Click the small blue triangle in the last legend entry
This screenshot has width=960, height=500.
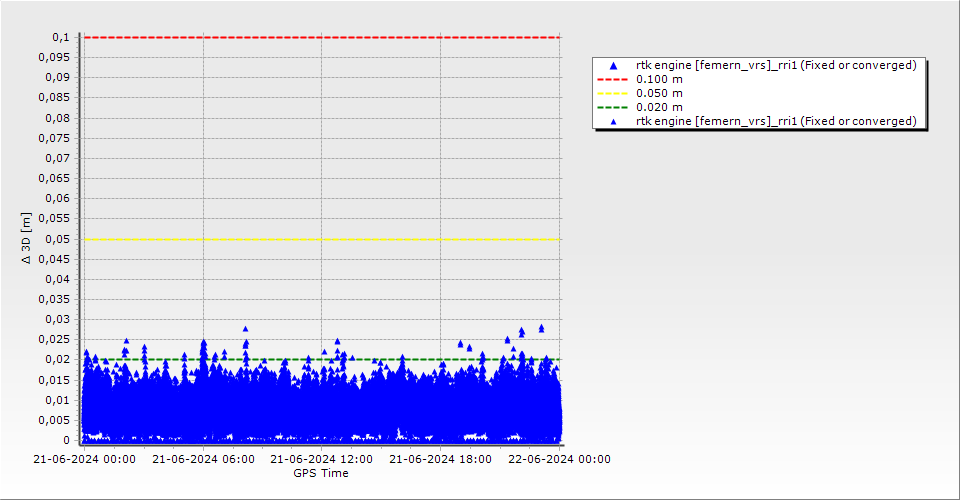click(x=614, y=121)
